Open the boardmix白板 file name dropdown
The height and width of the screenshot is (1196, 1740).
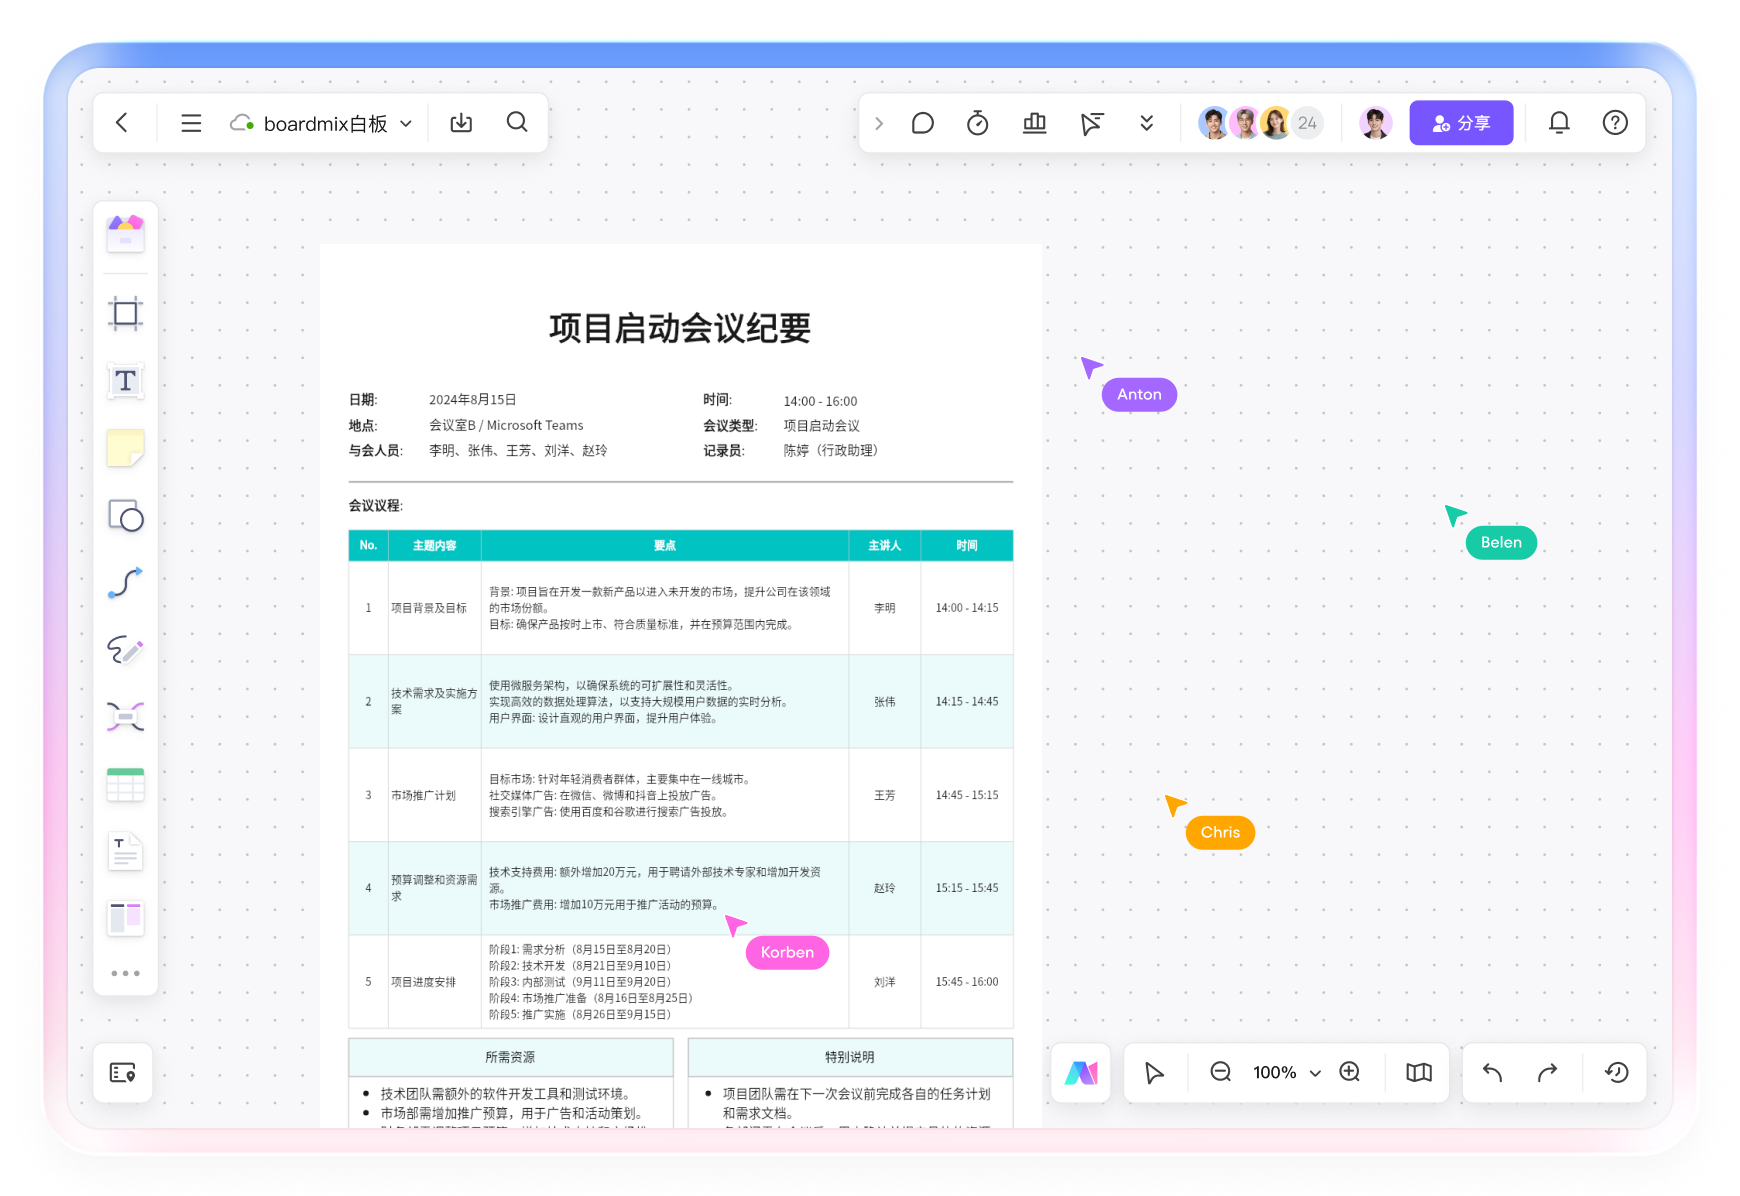coord(406,124)
